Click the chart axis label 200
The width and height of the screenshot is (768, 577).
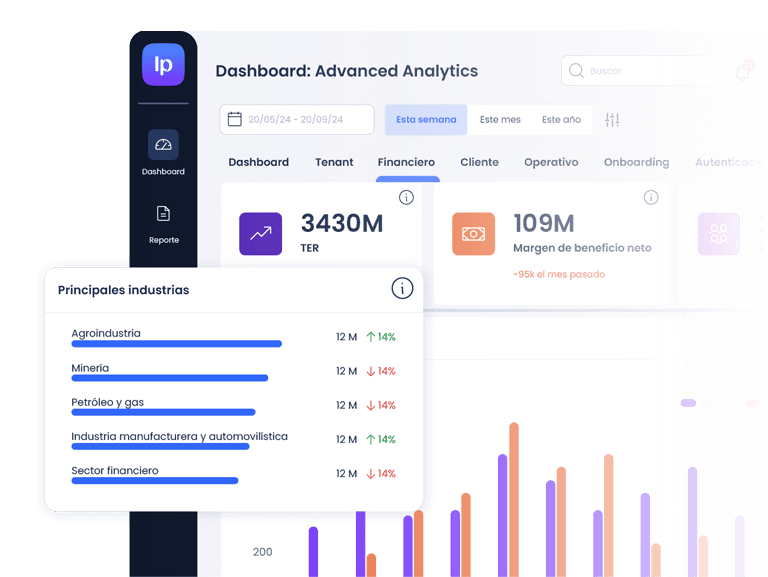263,552
